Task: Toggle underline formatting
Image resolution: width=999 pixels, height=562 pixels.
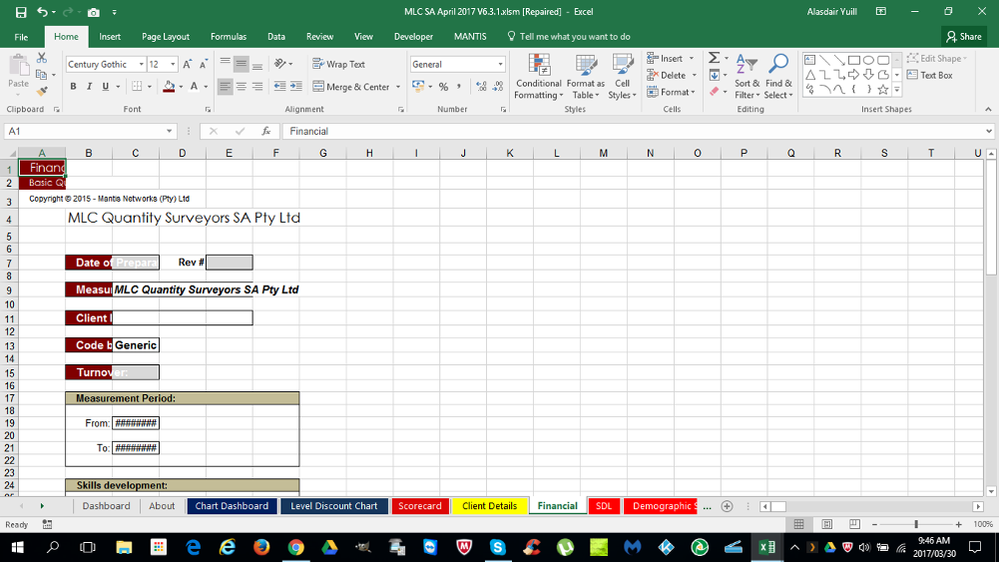Action: tap(105, 87)
